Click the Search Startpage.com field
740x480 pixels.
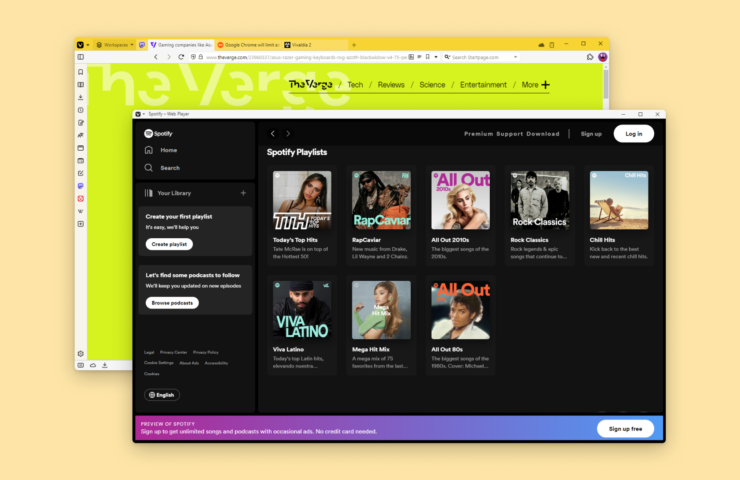click(x=479, y=57)
